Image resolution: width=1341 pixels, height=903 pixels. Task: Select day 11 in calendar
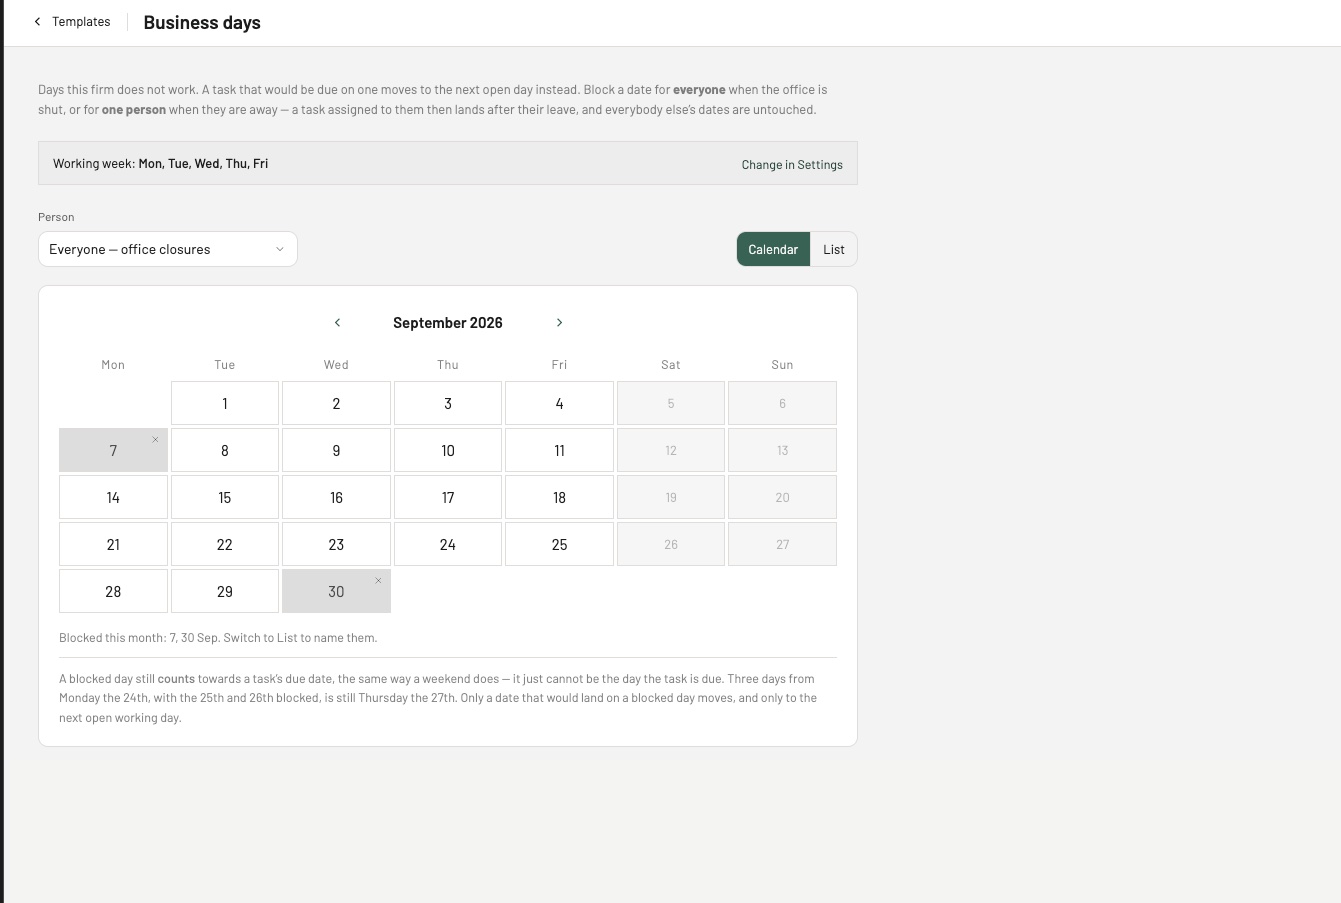(x=559, y=450)
